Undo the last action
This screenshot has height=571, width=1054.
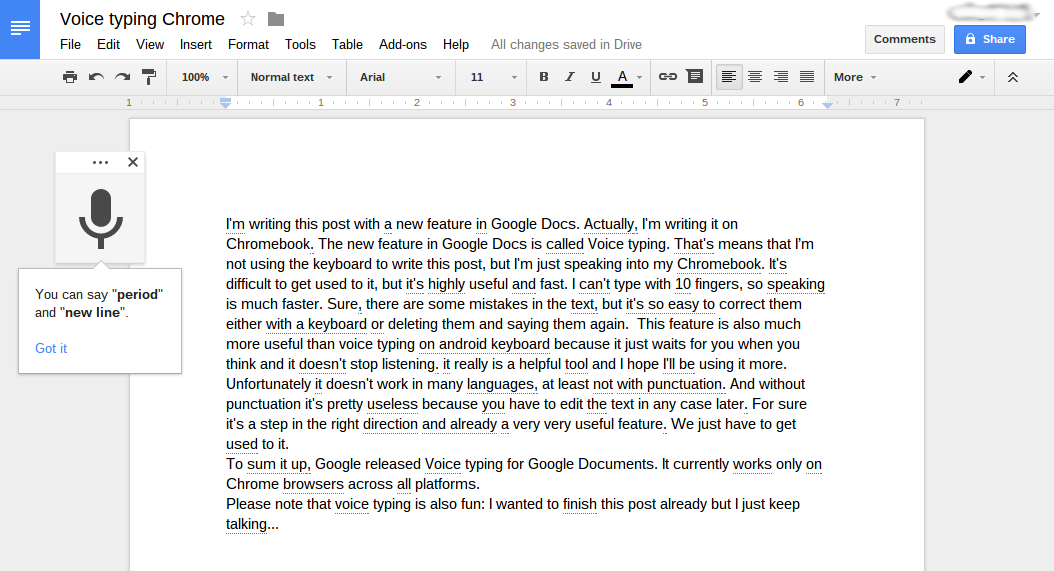click(x=96, y=77)
